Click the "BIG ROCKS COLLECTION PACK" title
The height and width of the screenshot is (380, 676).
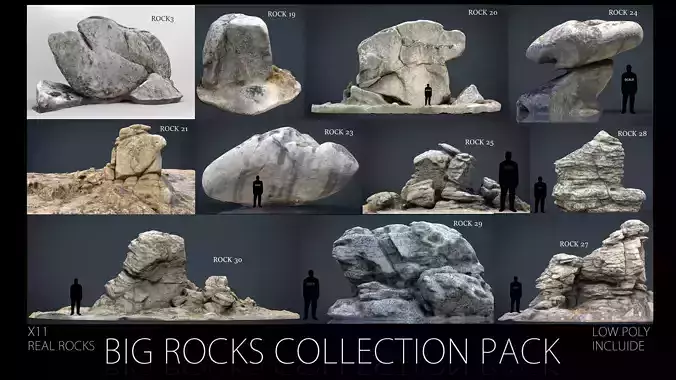coord(332,351)
